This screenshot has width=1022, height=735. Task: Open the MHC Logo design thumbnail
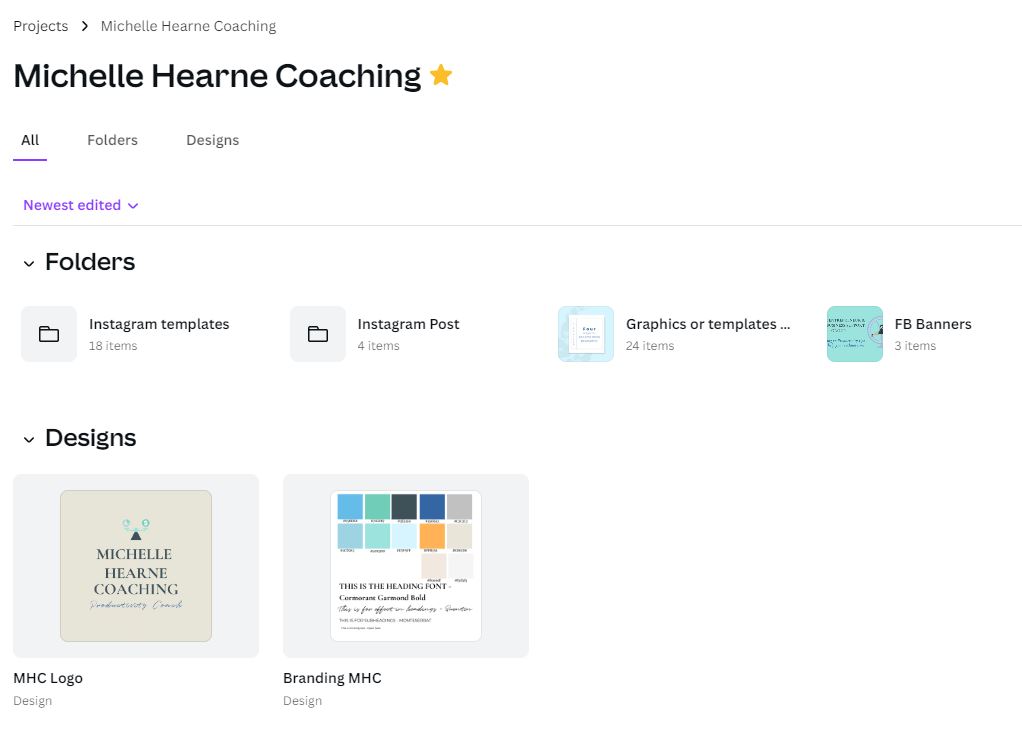click(136, 566)
